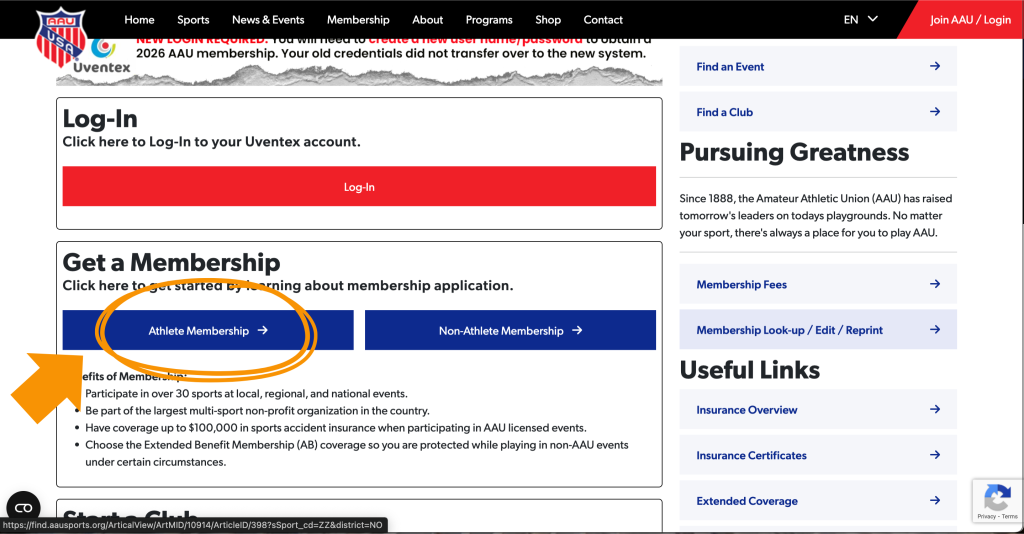Image resolution: width=1024 pixels, height=534 pixels.
Task: Open Membership Look-up / Edit / Reprint link
Action: tap(789, 330)
